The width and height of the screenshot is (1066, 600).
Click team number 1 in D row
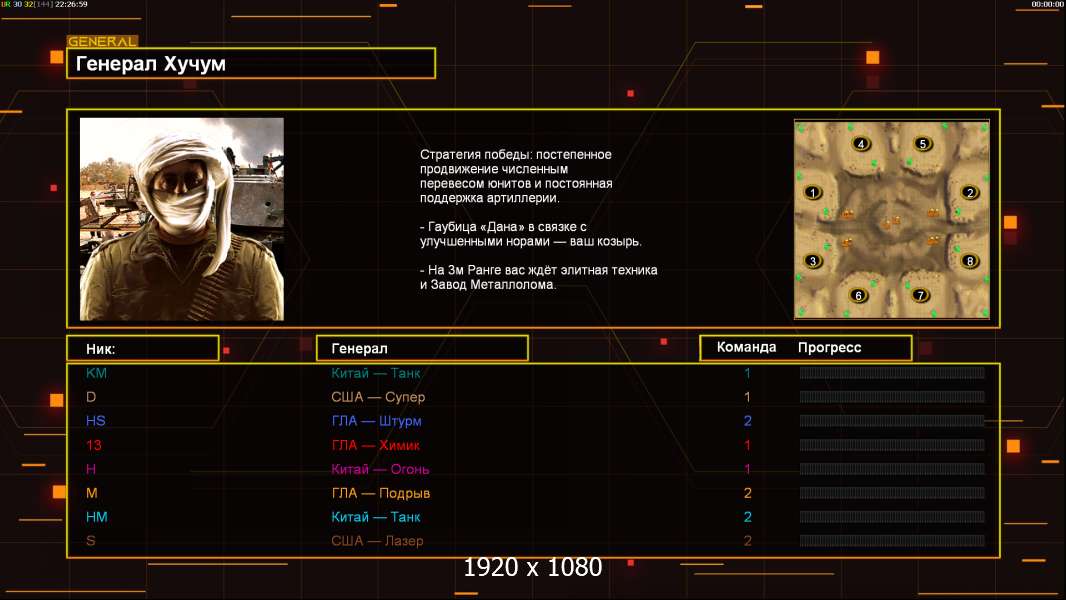(x=747, y=397)
